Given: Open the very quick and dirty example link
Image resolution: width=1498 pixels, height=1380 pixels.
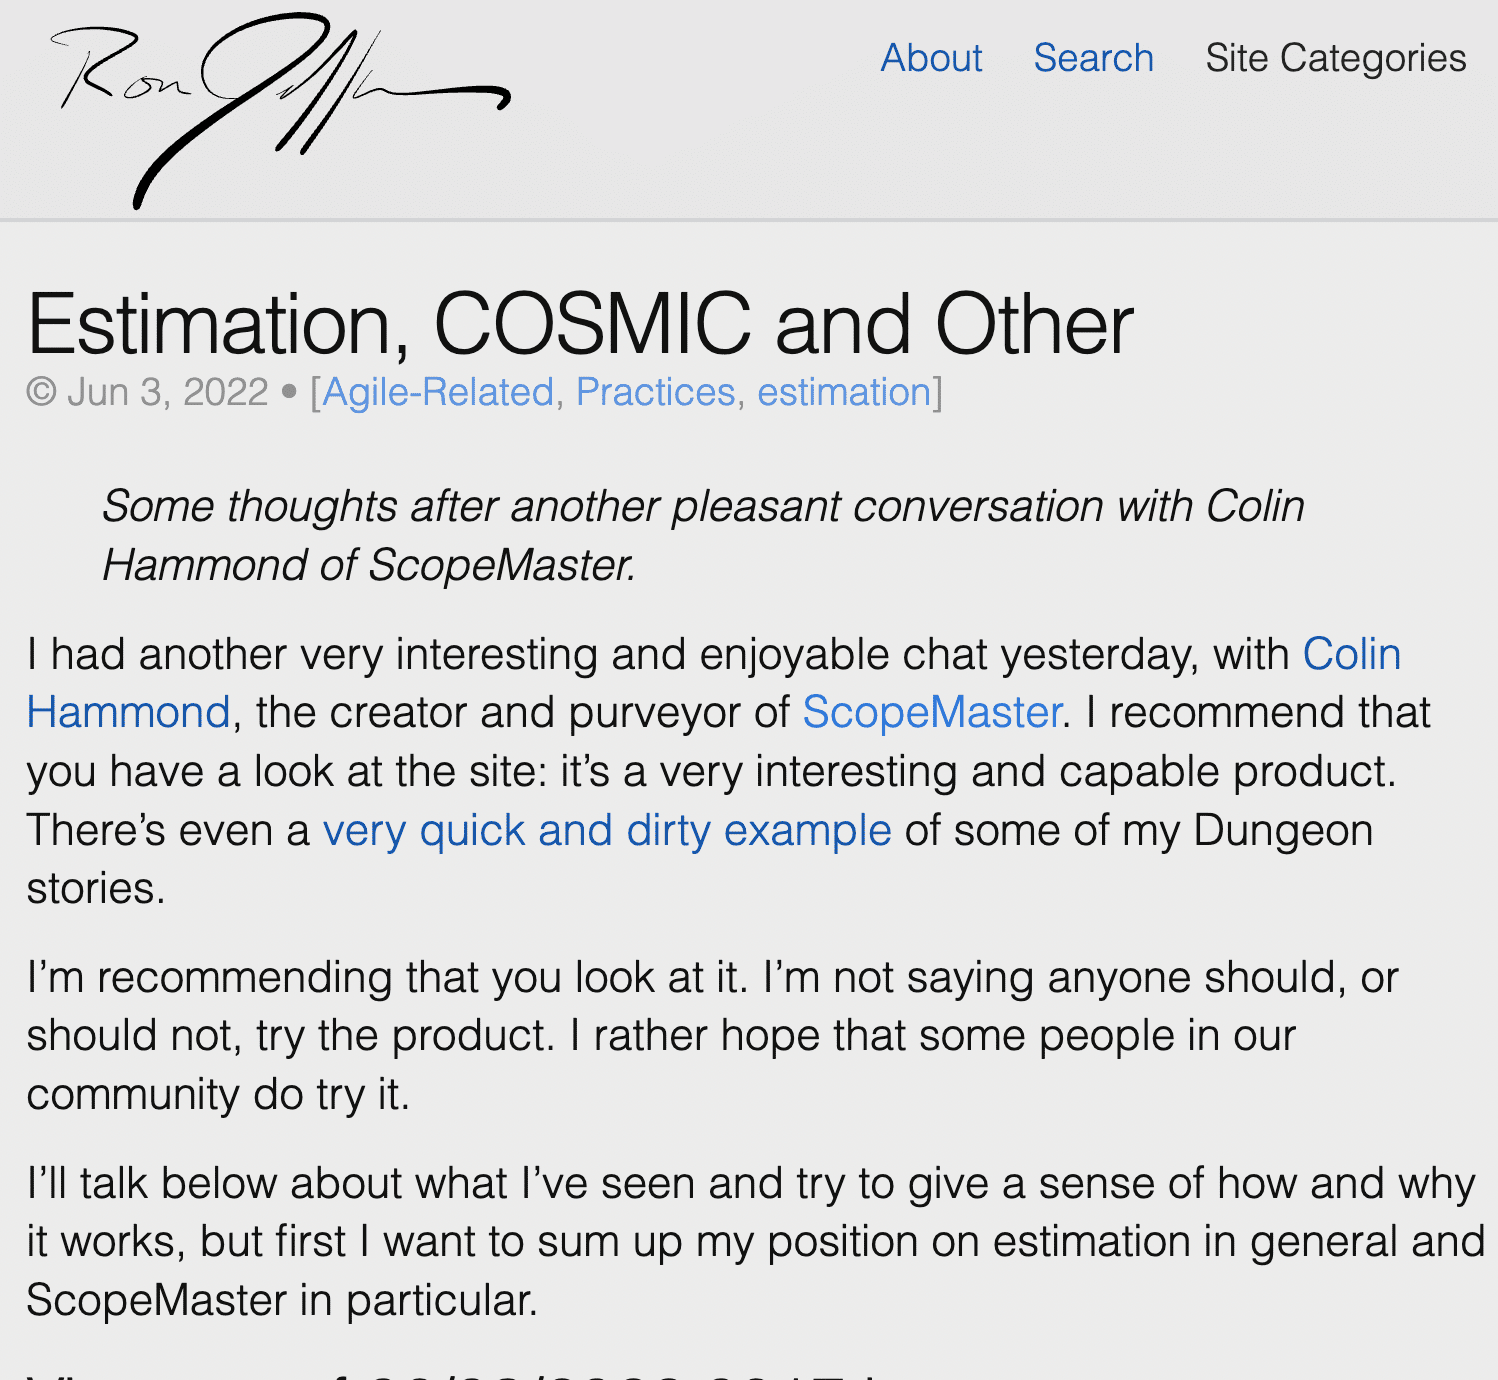Looking at the screenshot, I should click(x=606, y=830).
